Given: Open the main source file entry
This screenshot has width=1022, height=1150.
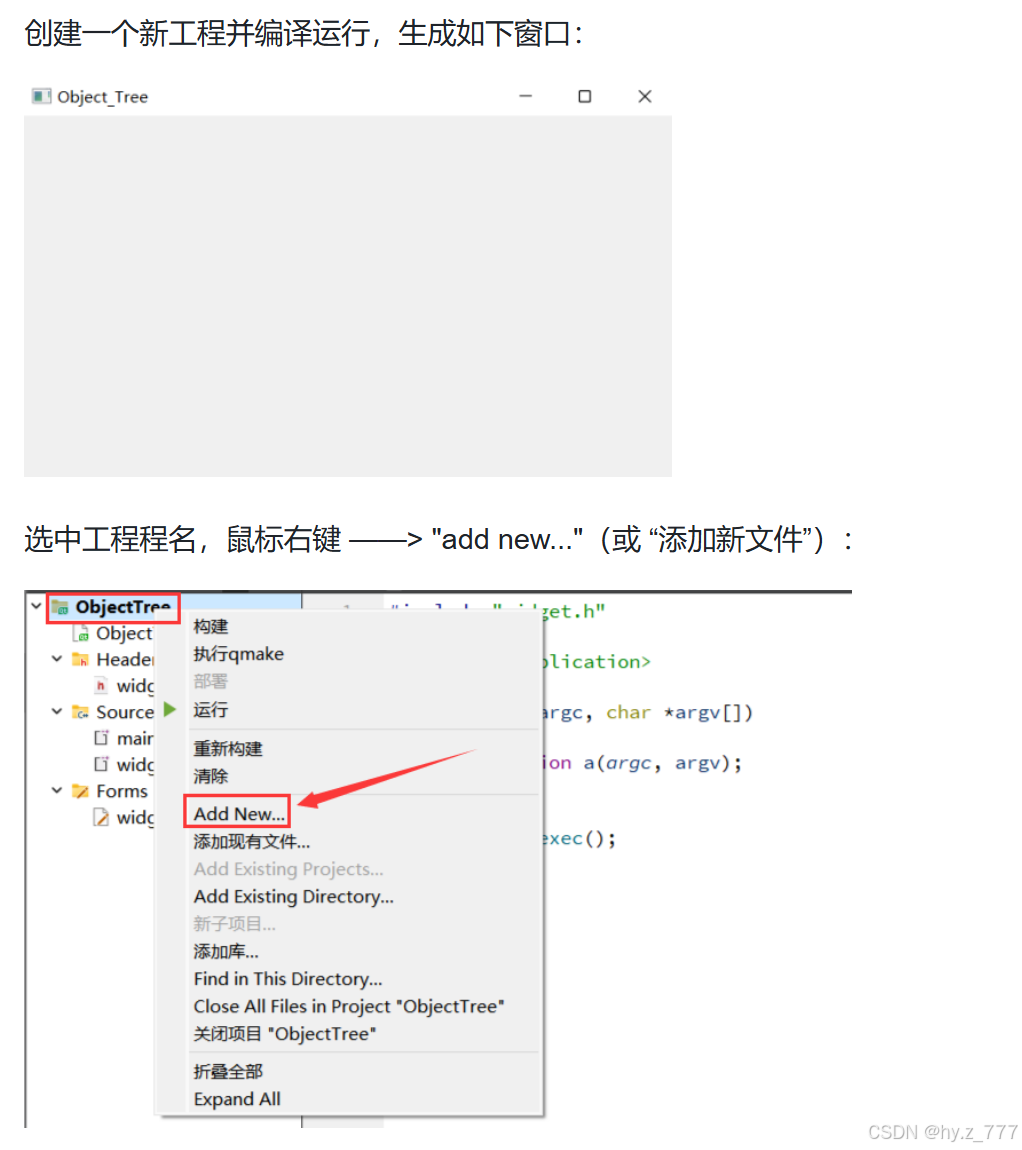Looking at the screenshot, I should [x=134, y=739].
